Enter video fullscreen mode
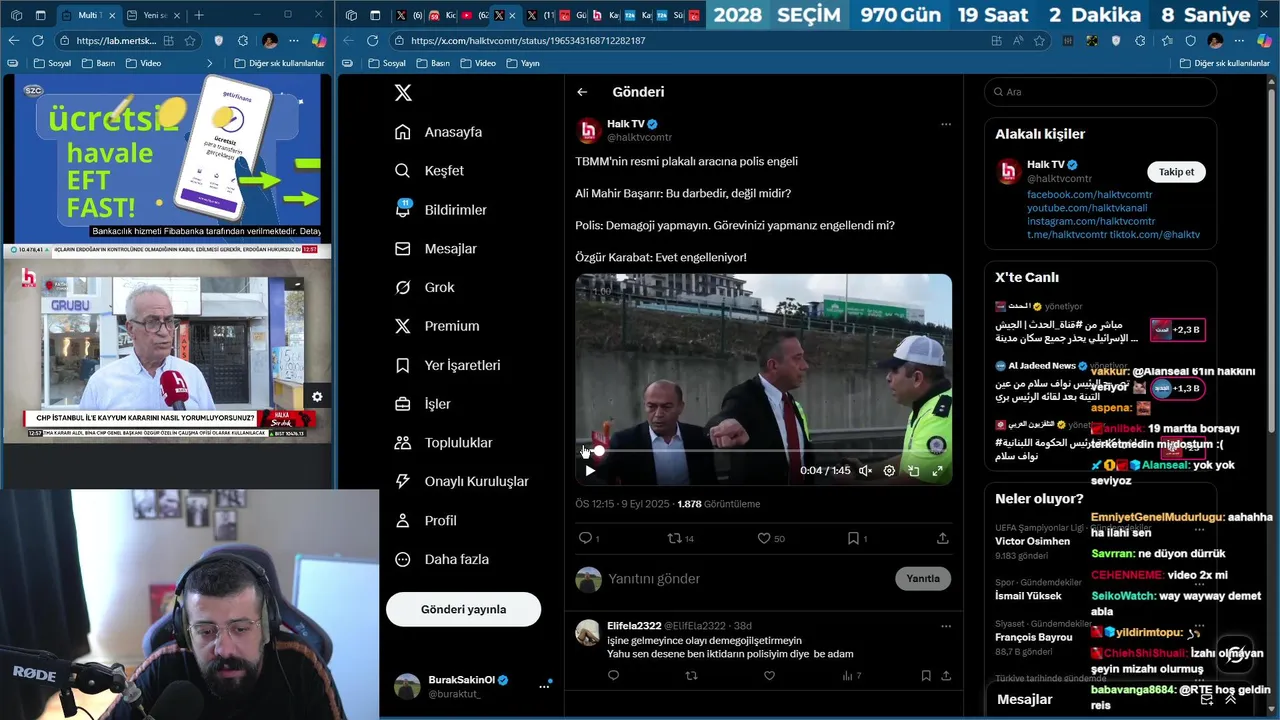 pos(938,471)
